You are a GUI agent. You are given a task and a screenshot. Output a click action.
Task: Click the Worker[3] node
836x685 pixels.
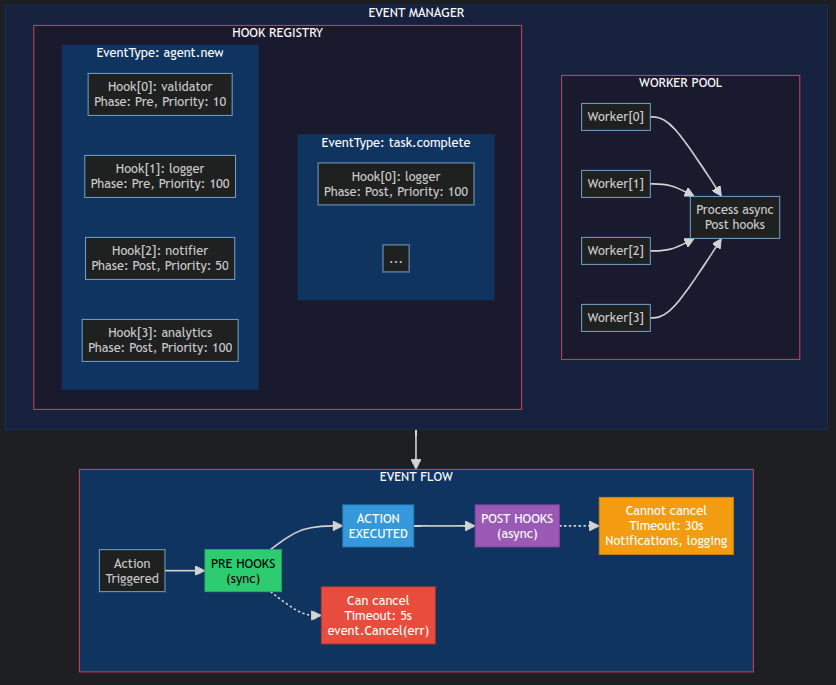[615, 318]
